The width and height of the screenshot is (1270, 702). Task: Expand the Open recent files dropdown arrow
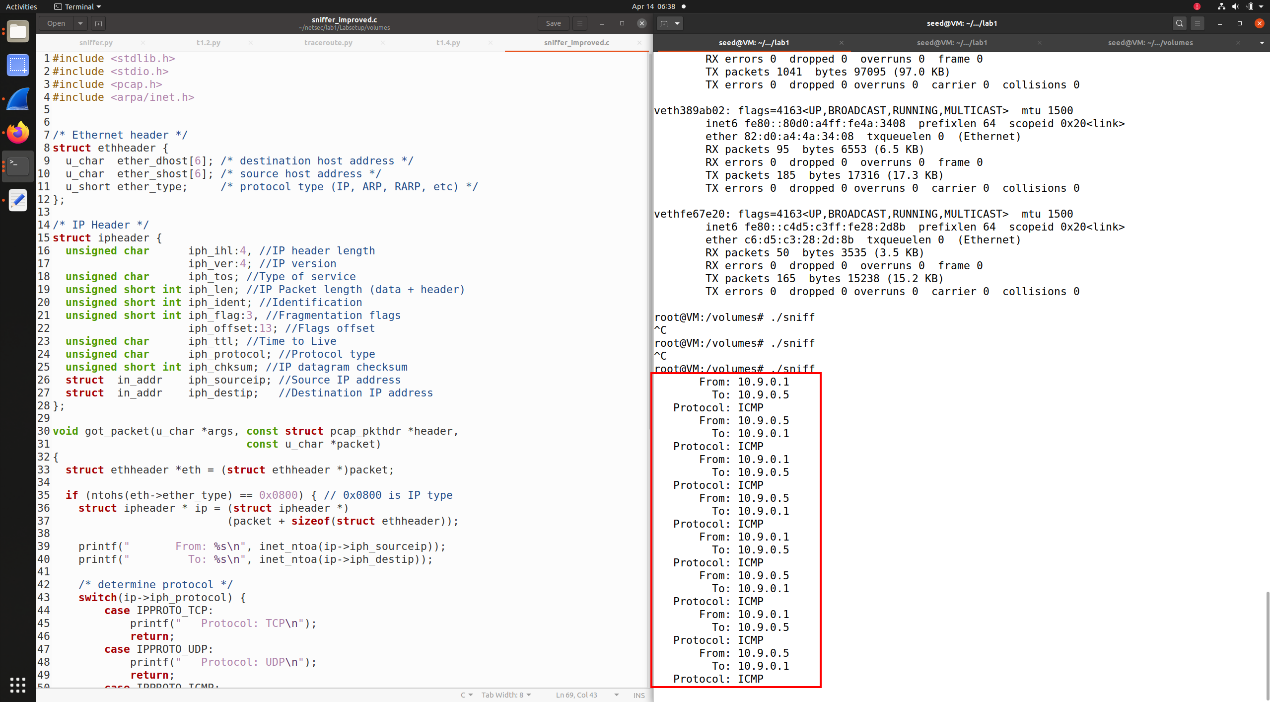click(x=79, y=23)
